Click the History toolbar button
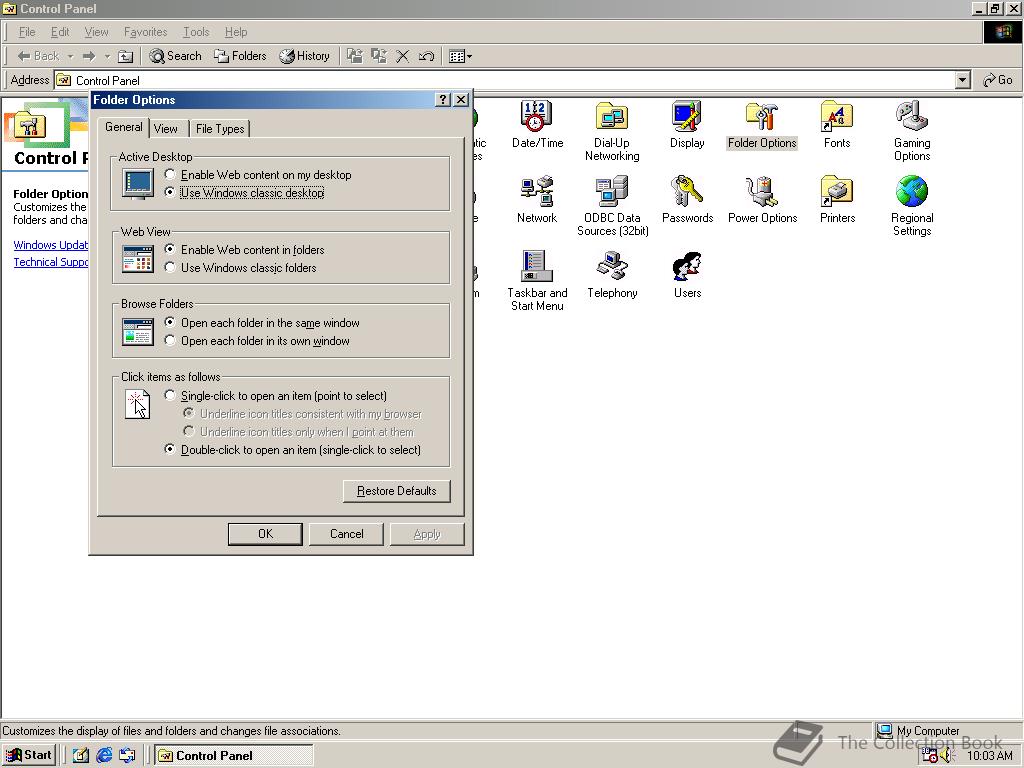1024x768 pixels. click(304, 56)
